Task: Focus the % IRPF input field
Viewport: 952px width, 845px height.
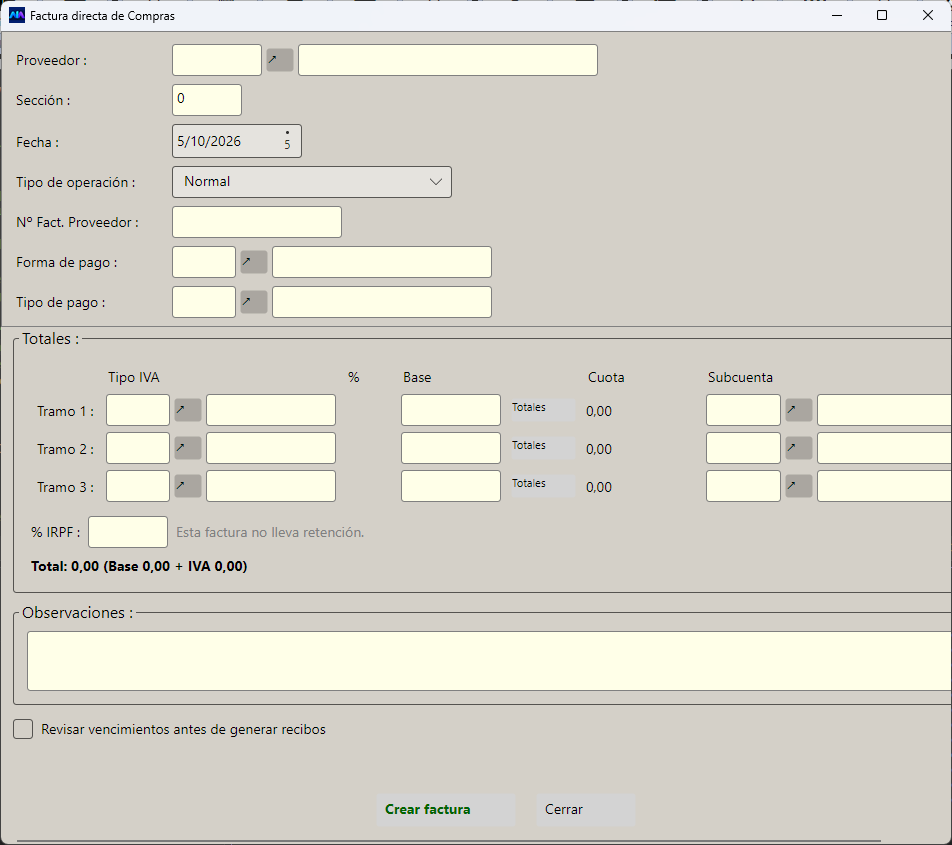Action: pos(128,532)
